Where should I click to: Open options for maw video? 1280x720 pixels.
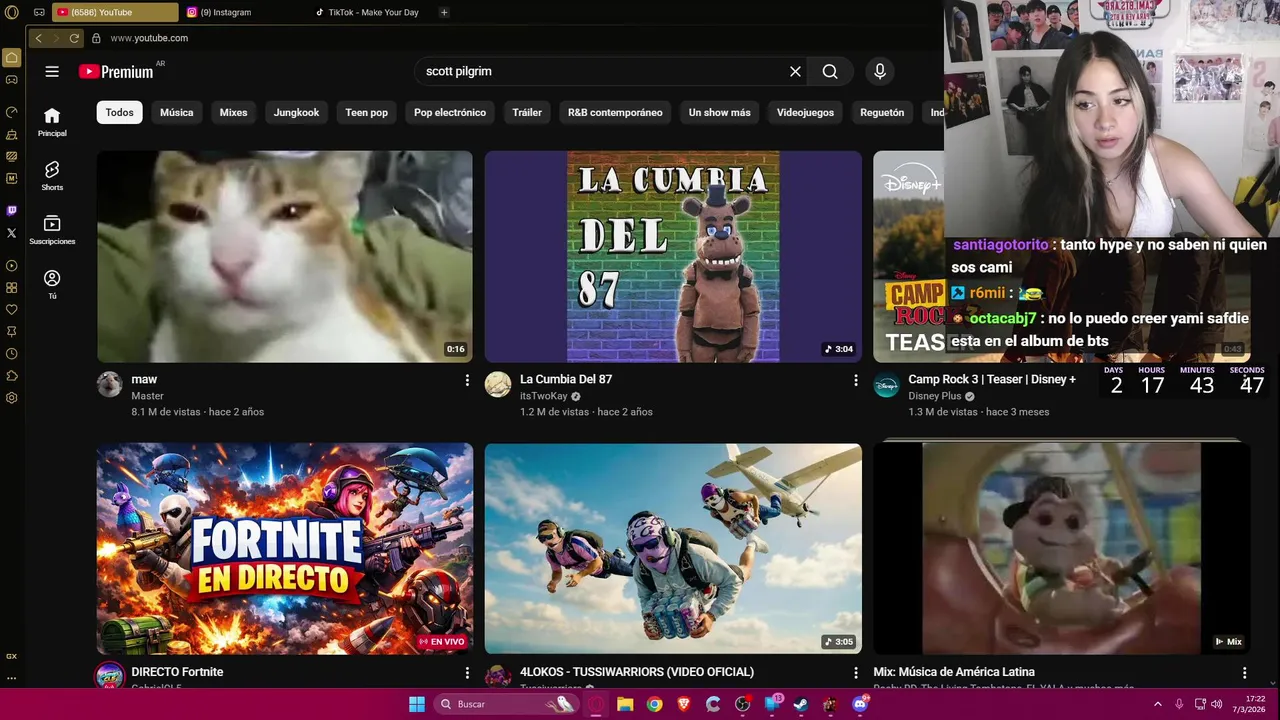[x=467, y=380]
